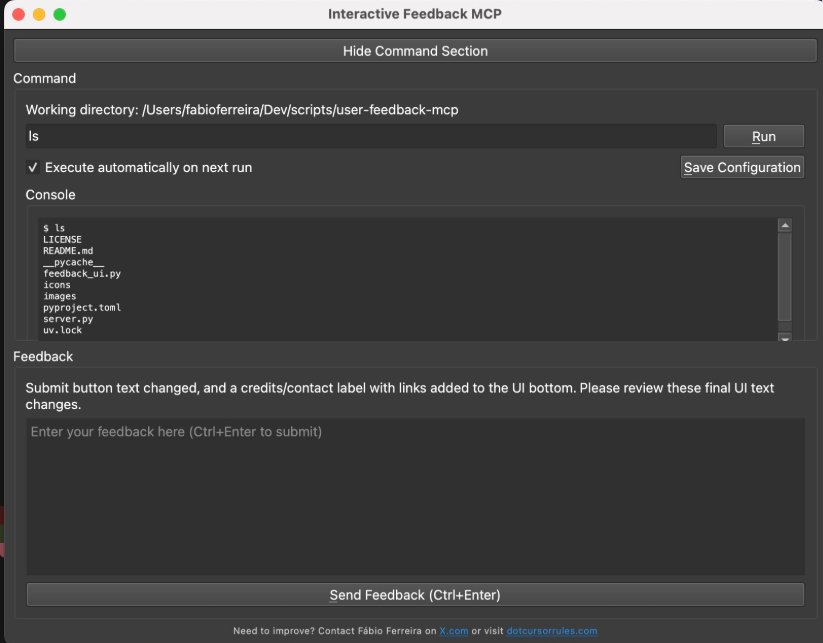This screenshot has height=643, width=823.
Task: Open the X.com link
Action: coord(453,631)
